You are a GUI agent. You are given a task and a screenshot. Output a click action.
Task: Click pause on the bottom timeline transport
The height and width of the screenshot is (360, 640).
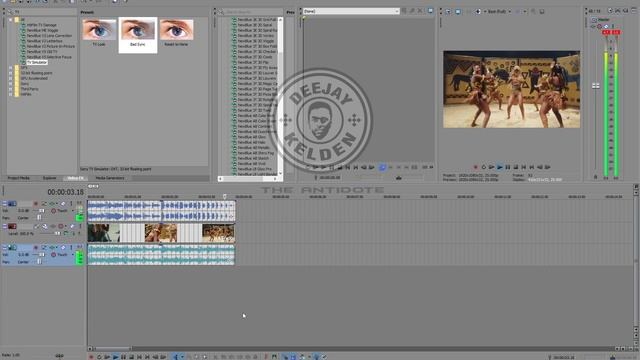pyautogui.click(x=123, y=357)
